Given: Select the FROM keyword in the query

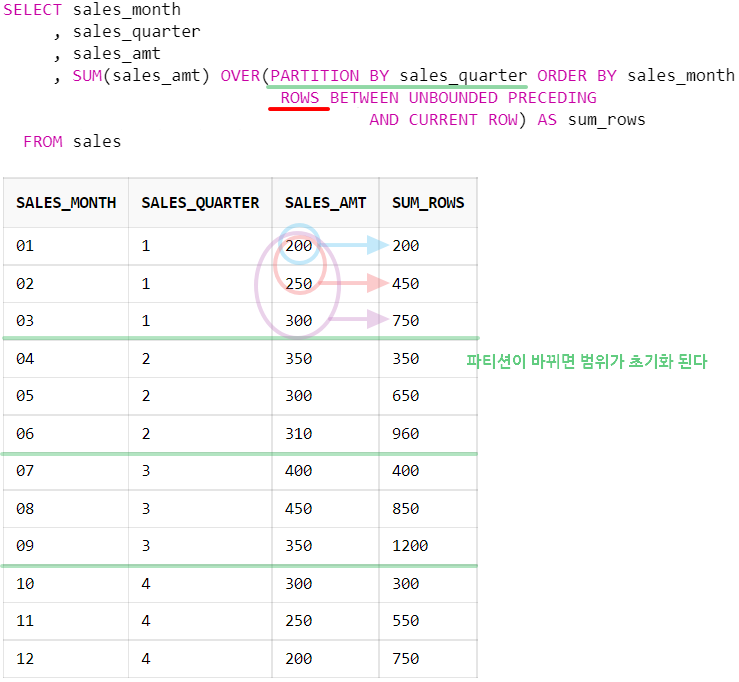Looking at the screenshot, I should pyautogui.click(x=43, y=141).
